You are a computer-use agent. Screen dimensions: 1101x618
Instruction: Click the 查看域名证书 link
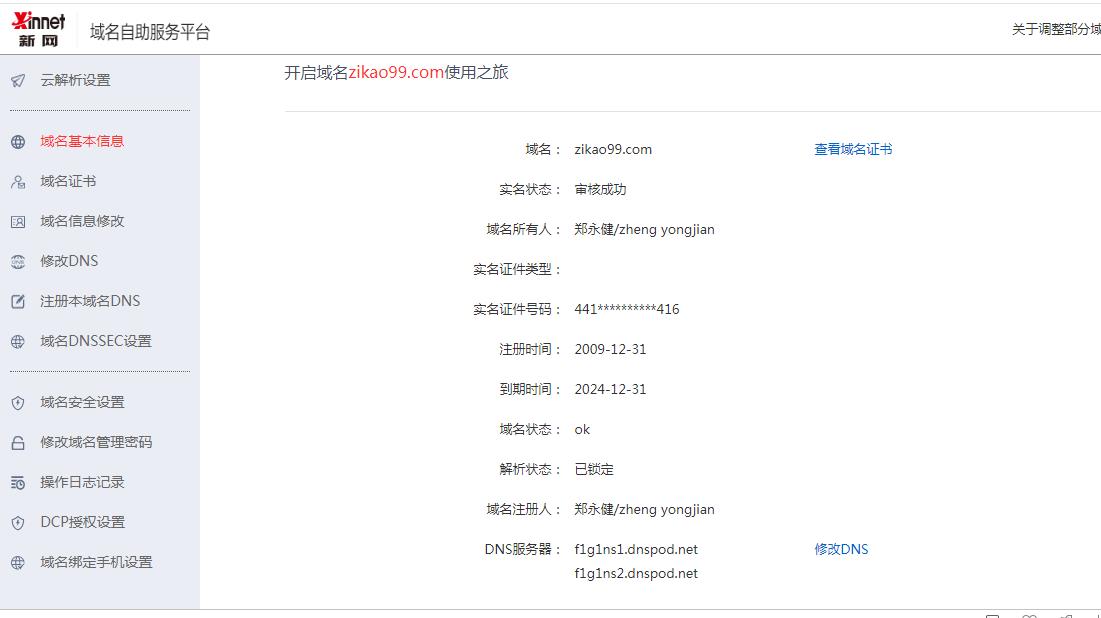pos(853,149)
